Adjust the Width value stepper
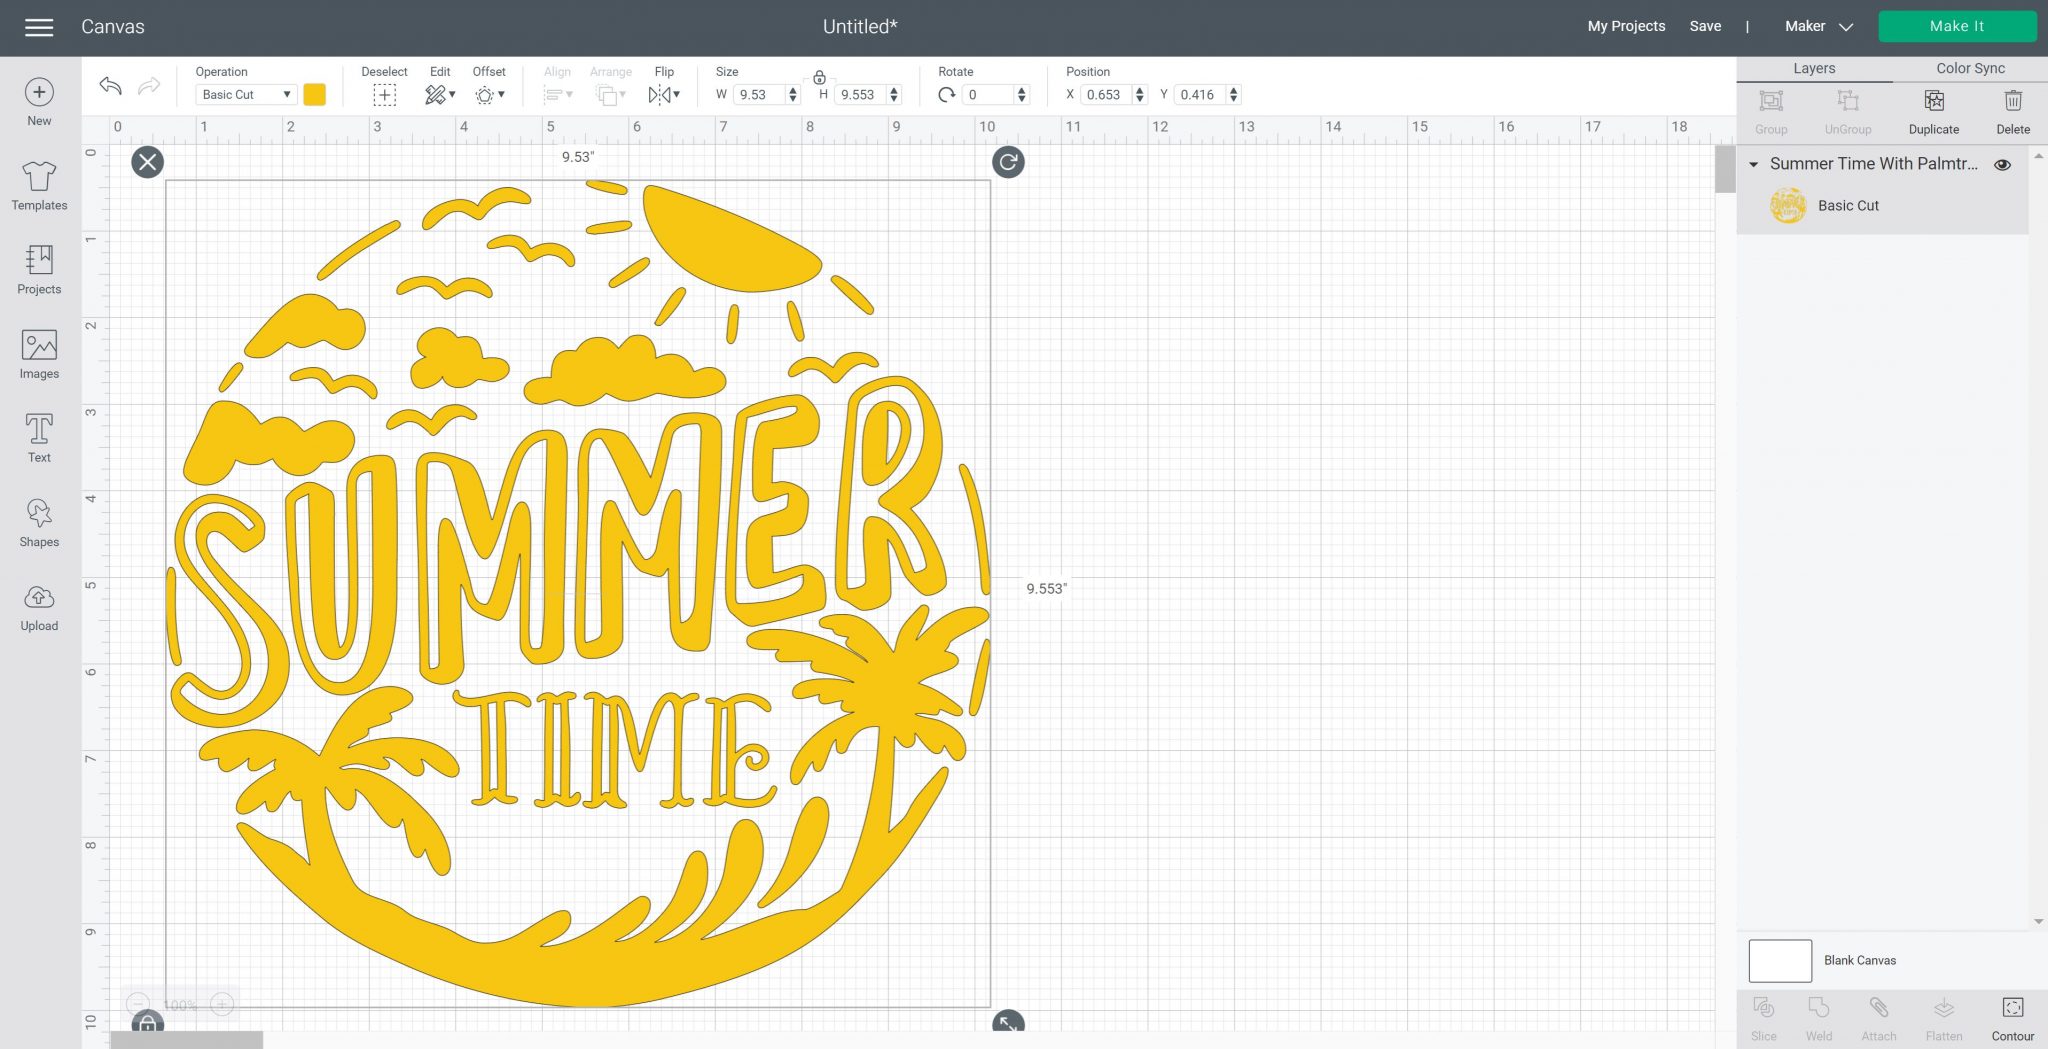Viewport: 2048px width, 1049px height. 793,95
